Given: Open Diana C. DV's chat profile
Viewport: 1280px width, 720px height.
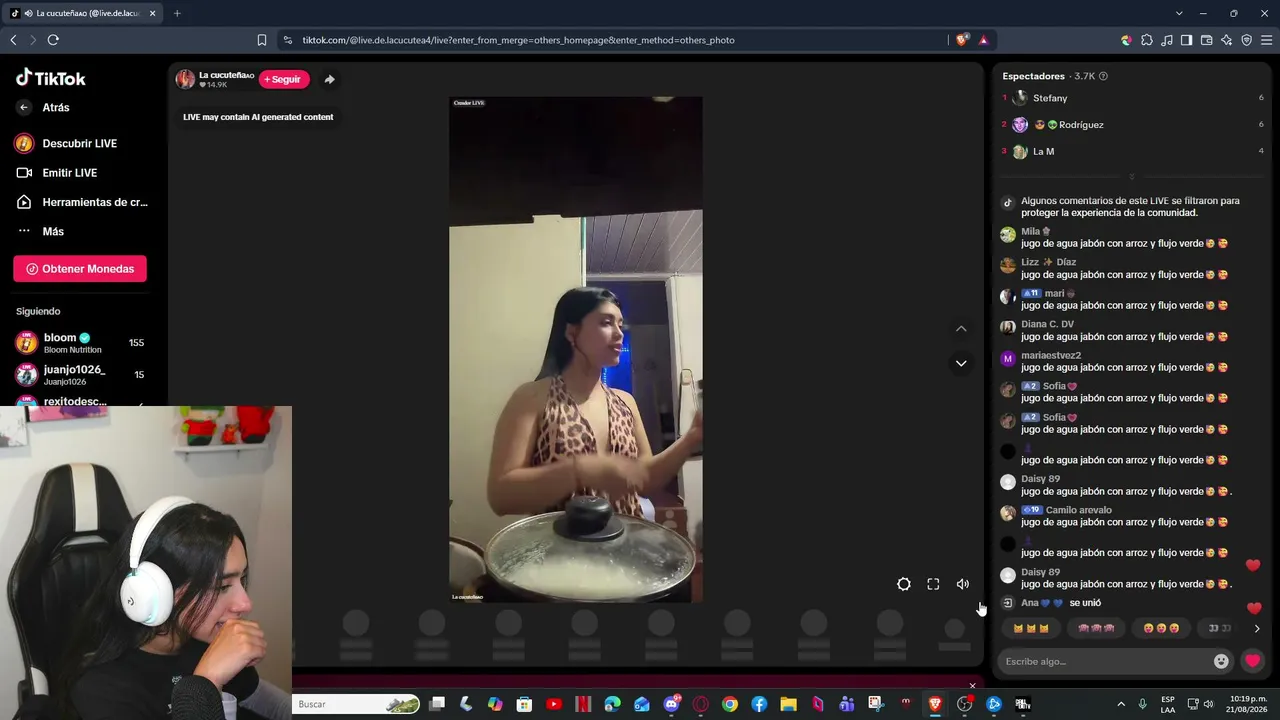Looking at the screenshot, I should [x=1047, y=324].
